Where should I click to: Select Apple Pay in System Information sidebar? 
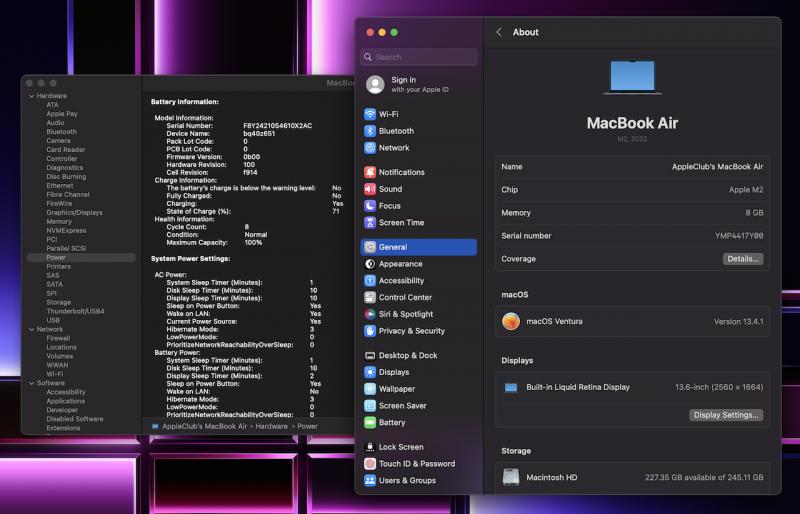[x=62, y=114]
